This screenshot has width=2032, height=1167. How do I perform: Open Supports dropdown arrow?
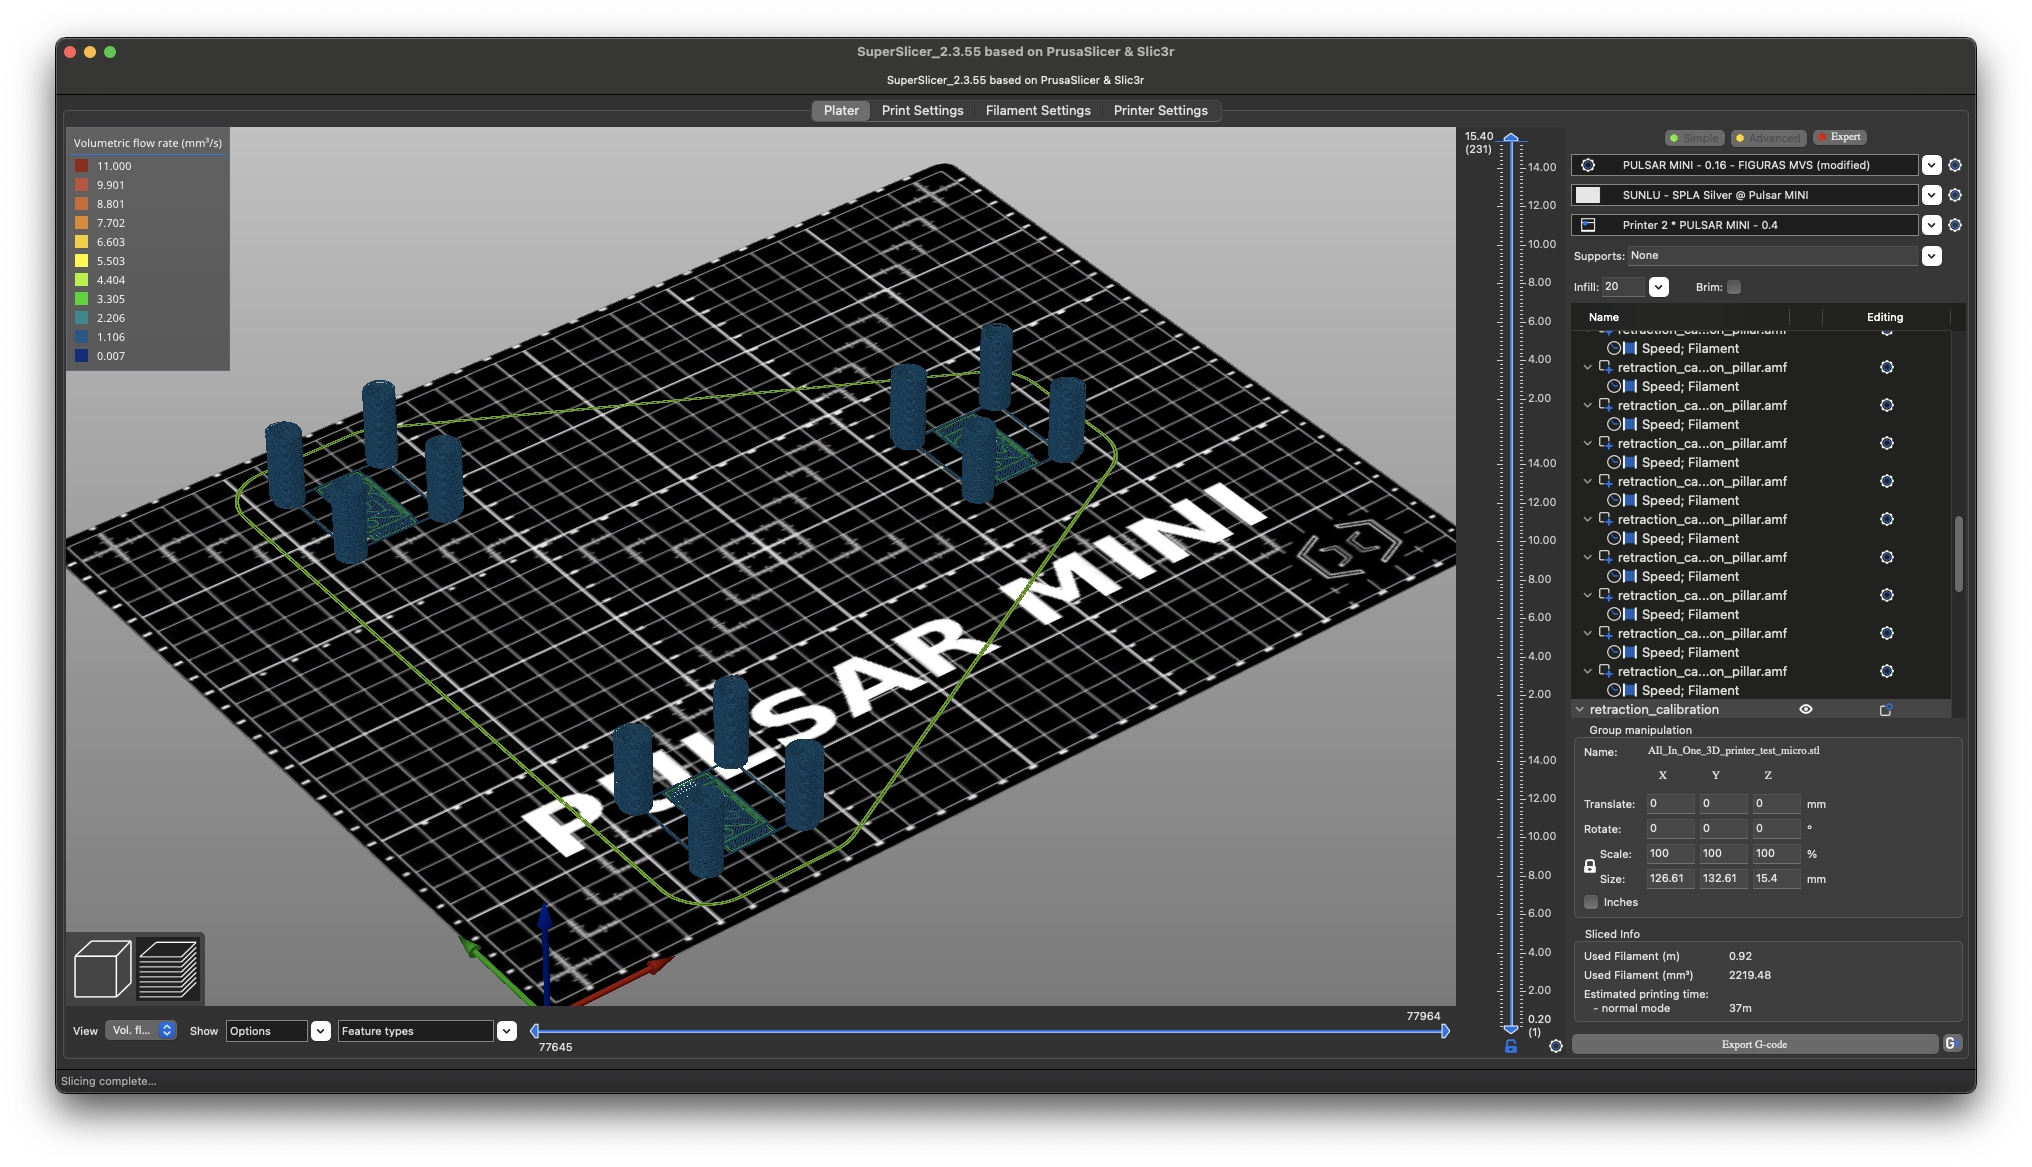click(x=1932, y=256)
